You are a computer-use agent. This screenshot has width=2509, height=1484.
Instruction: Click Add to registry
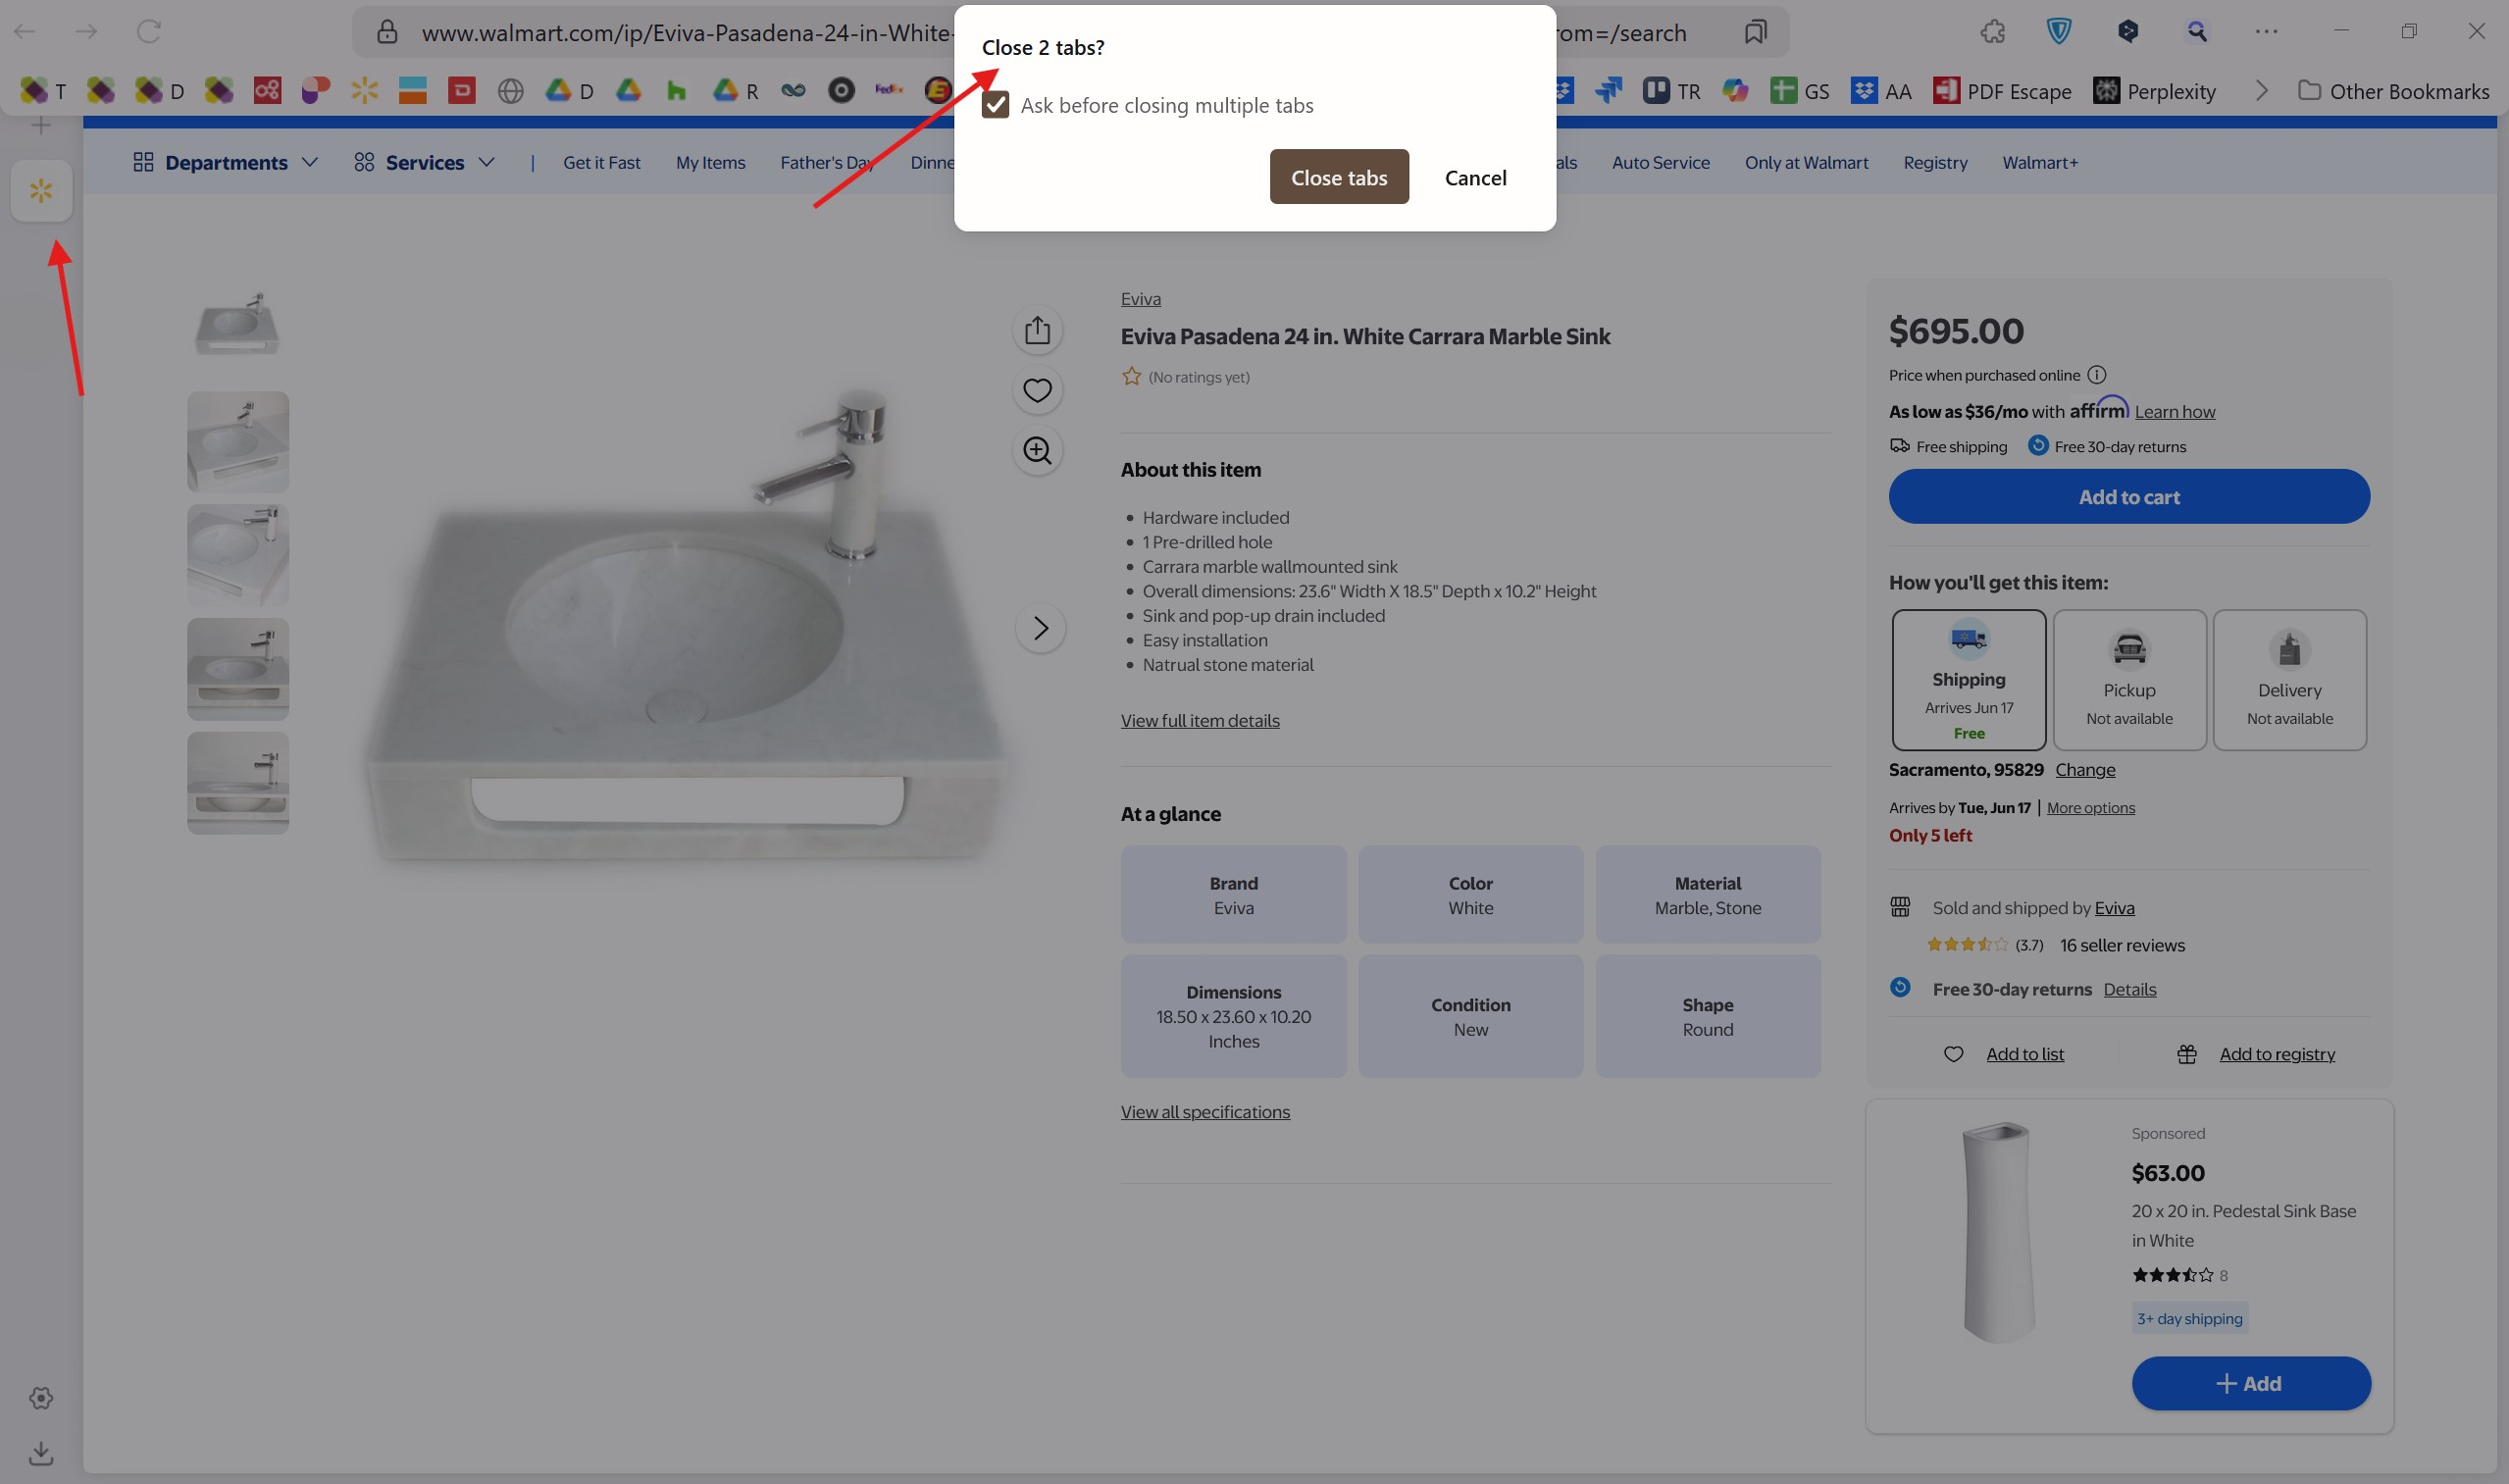pyautogui.click(x=2276, y=1053)
